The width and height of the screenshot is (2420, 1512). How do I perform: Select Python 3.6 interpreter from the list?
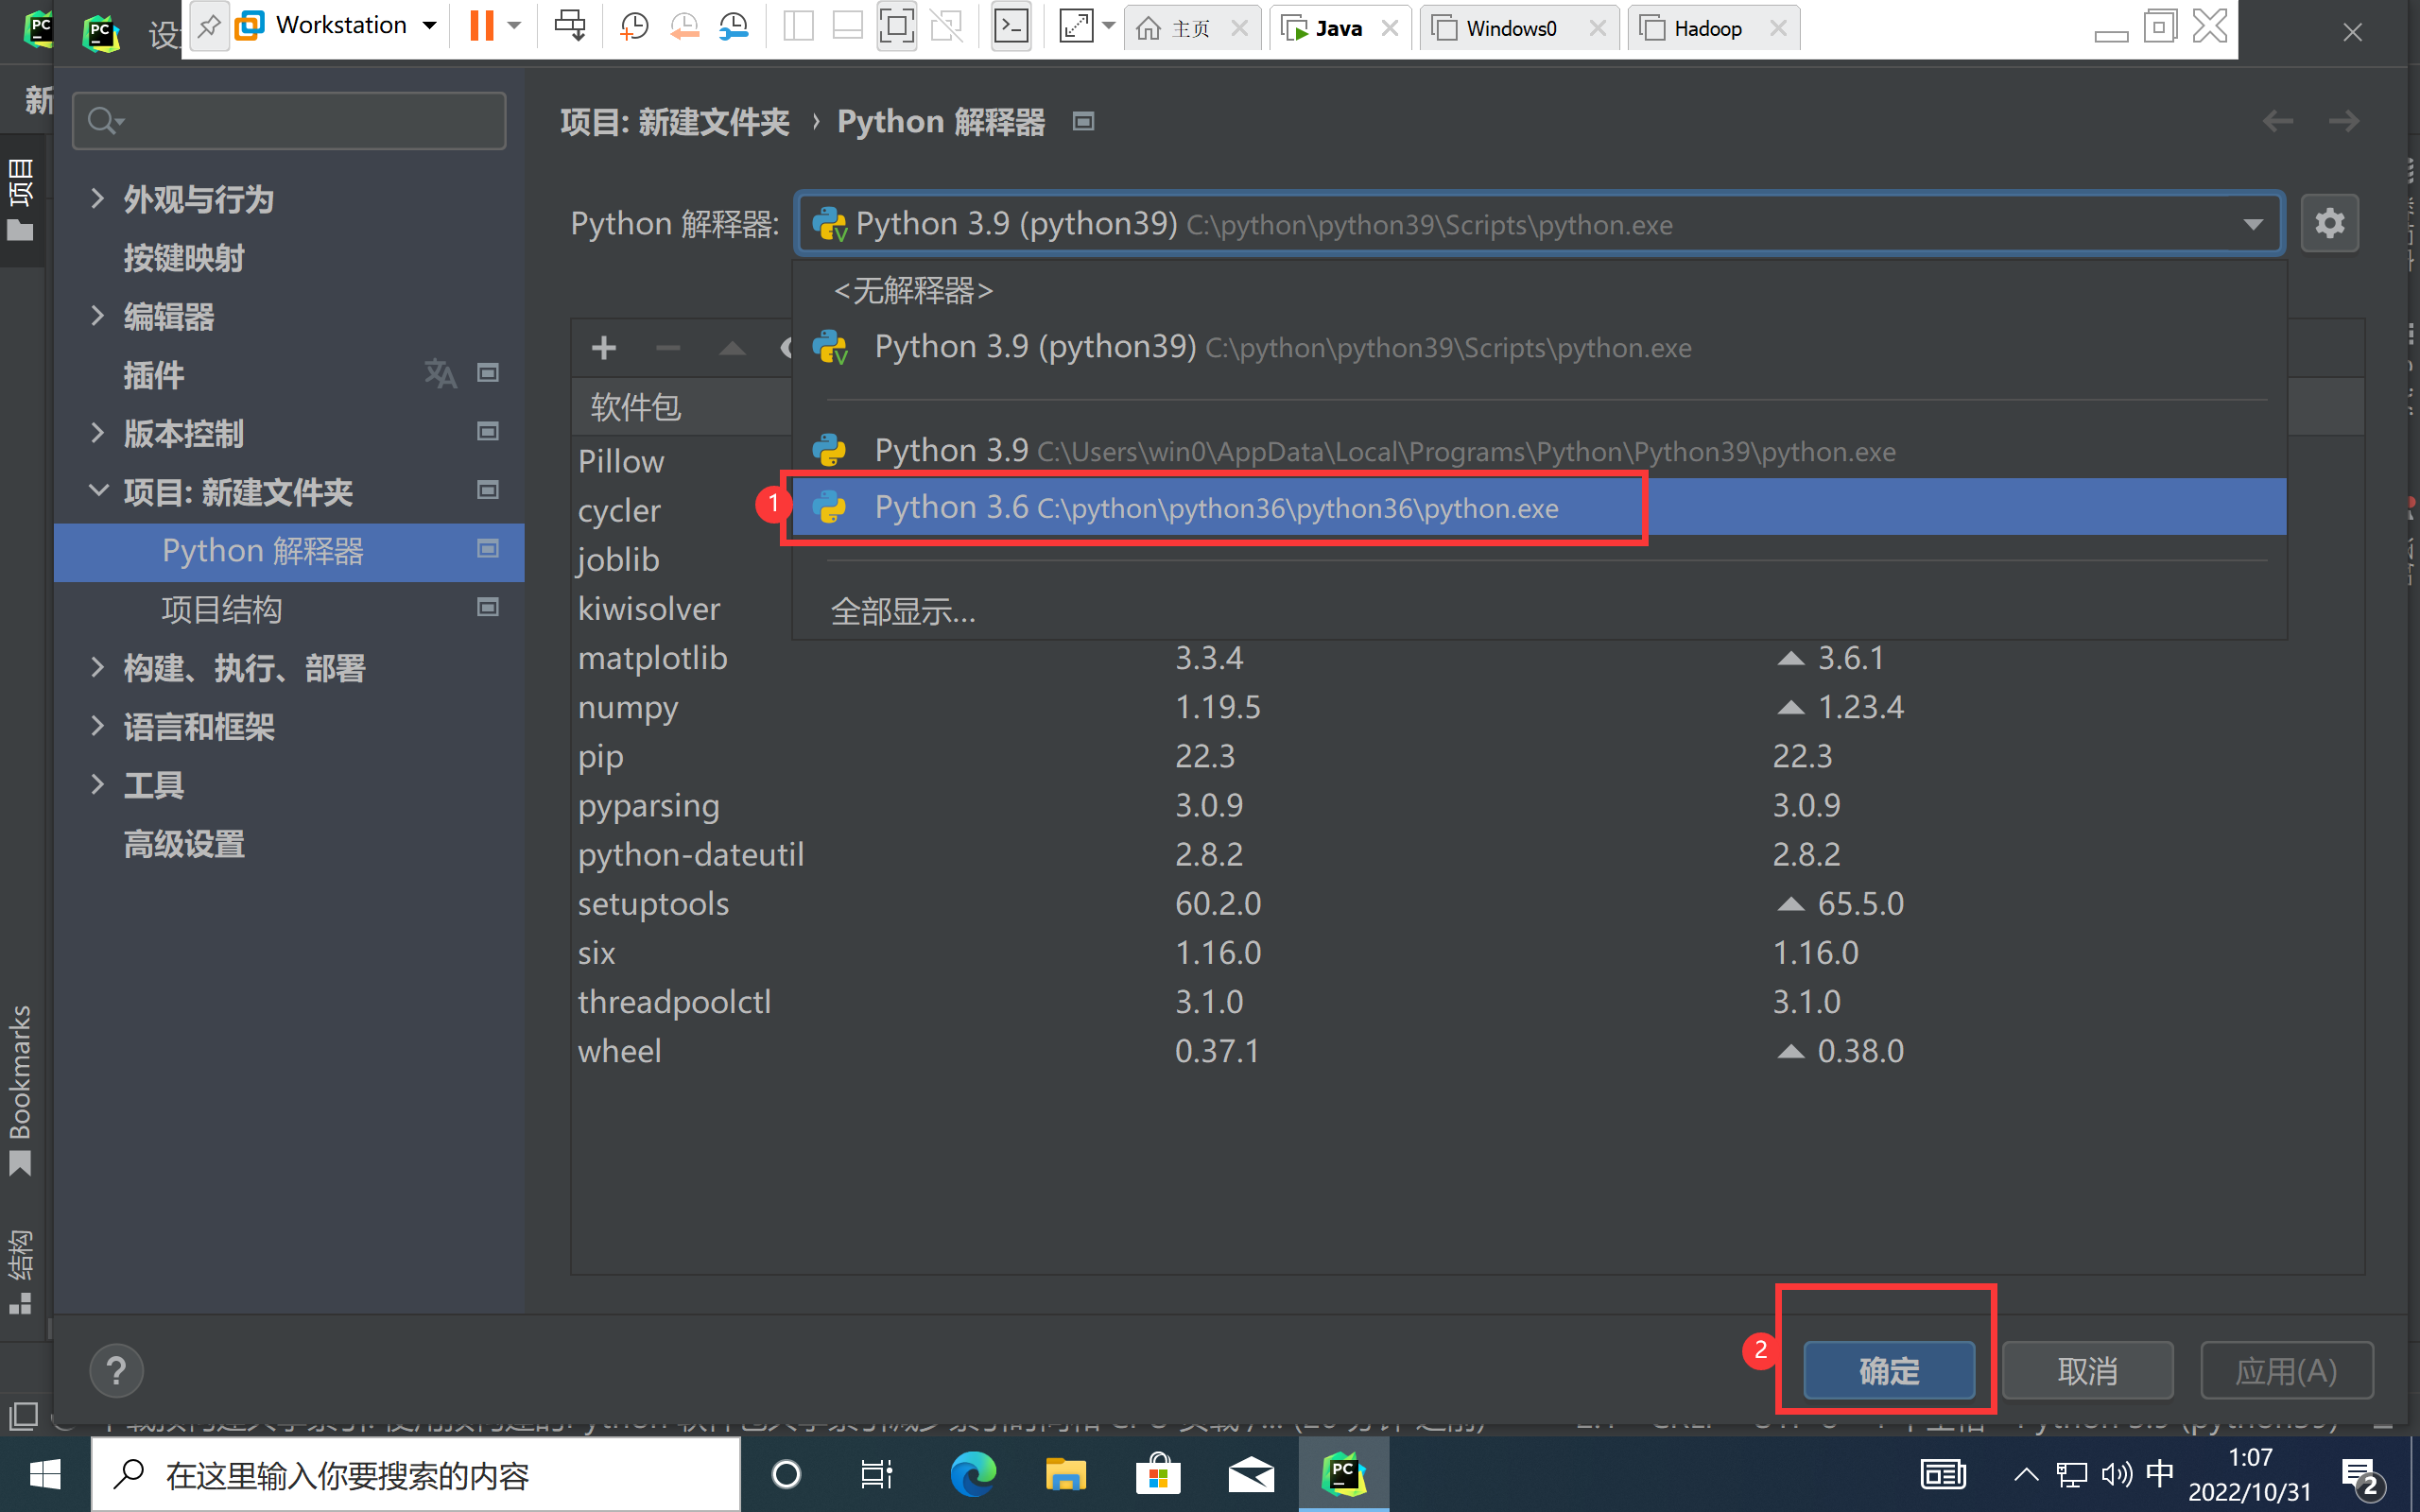click(1215, 507)
